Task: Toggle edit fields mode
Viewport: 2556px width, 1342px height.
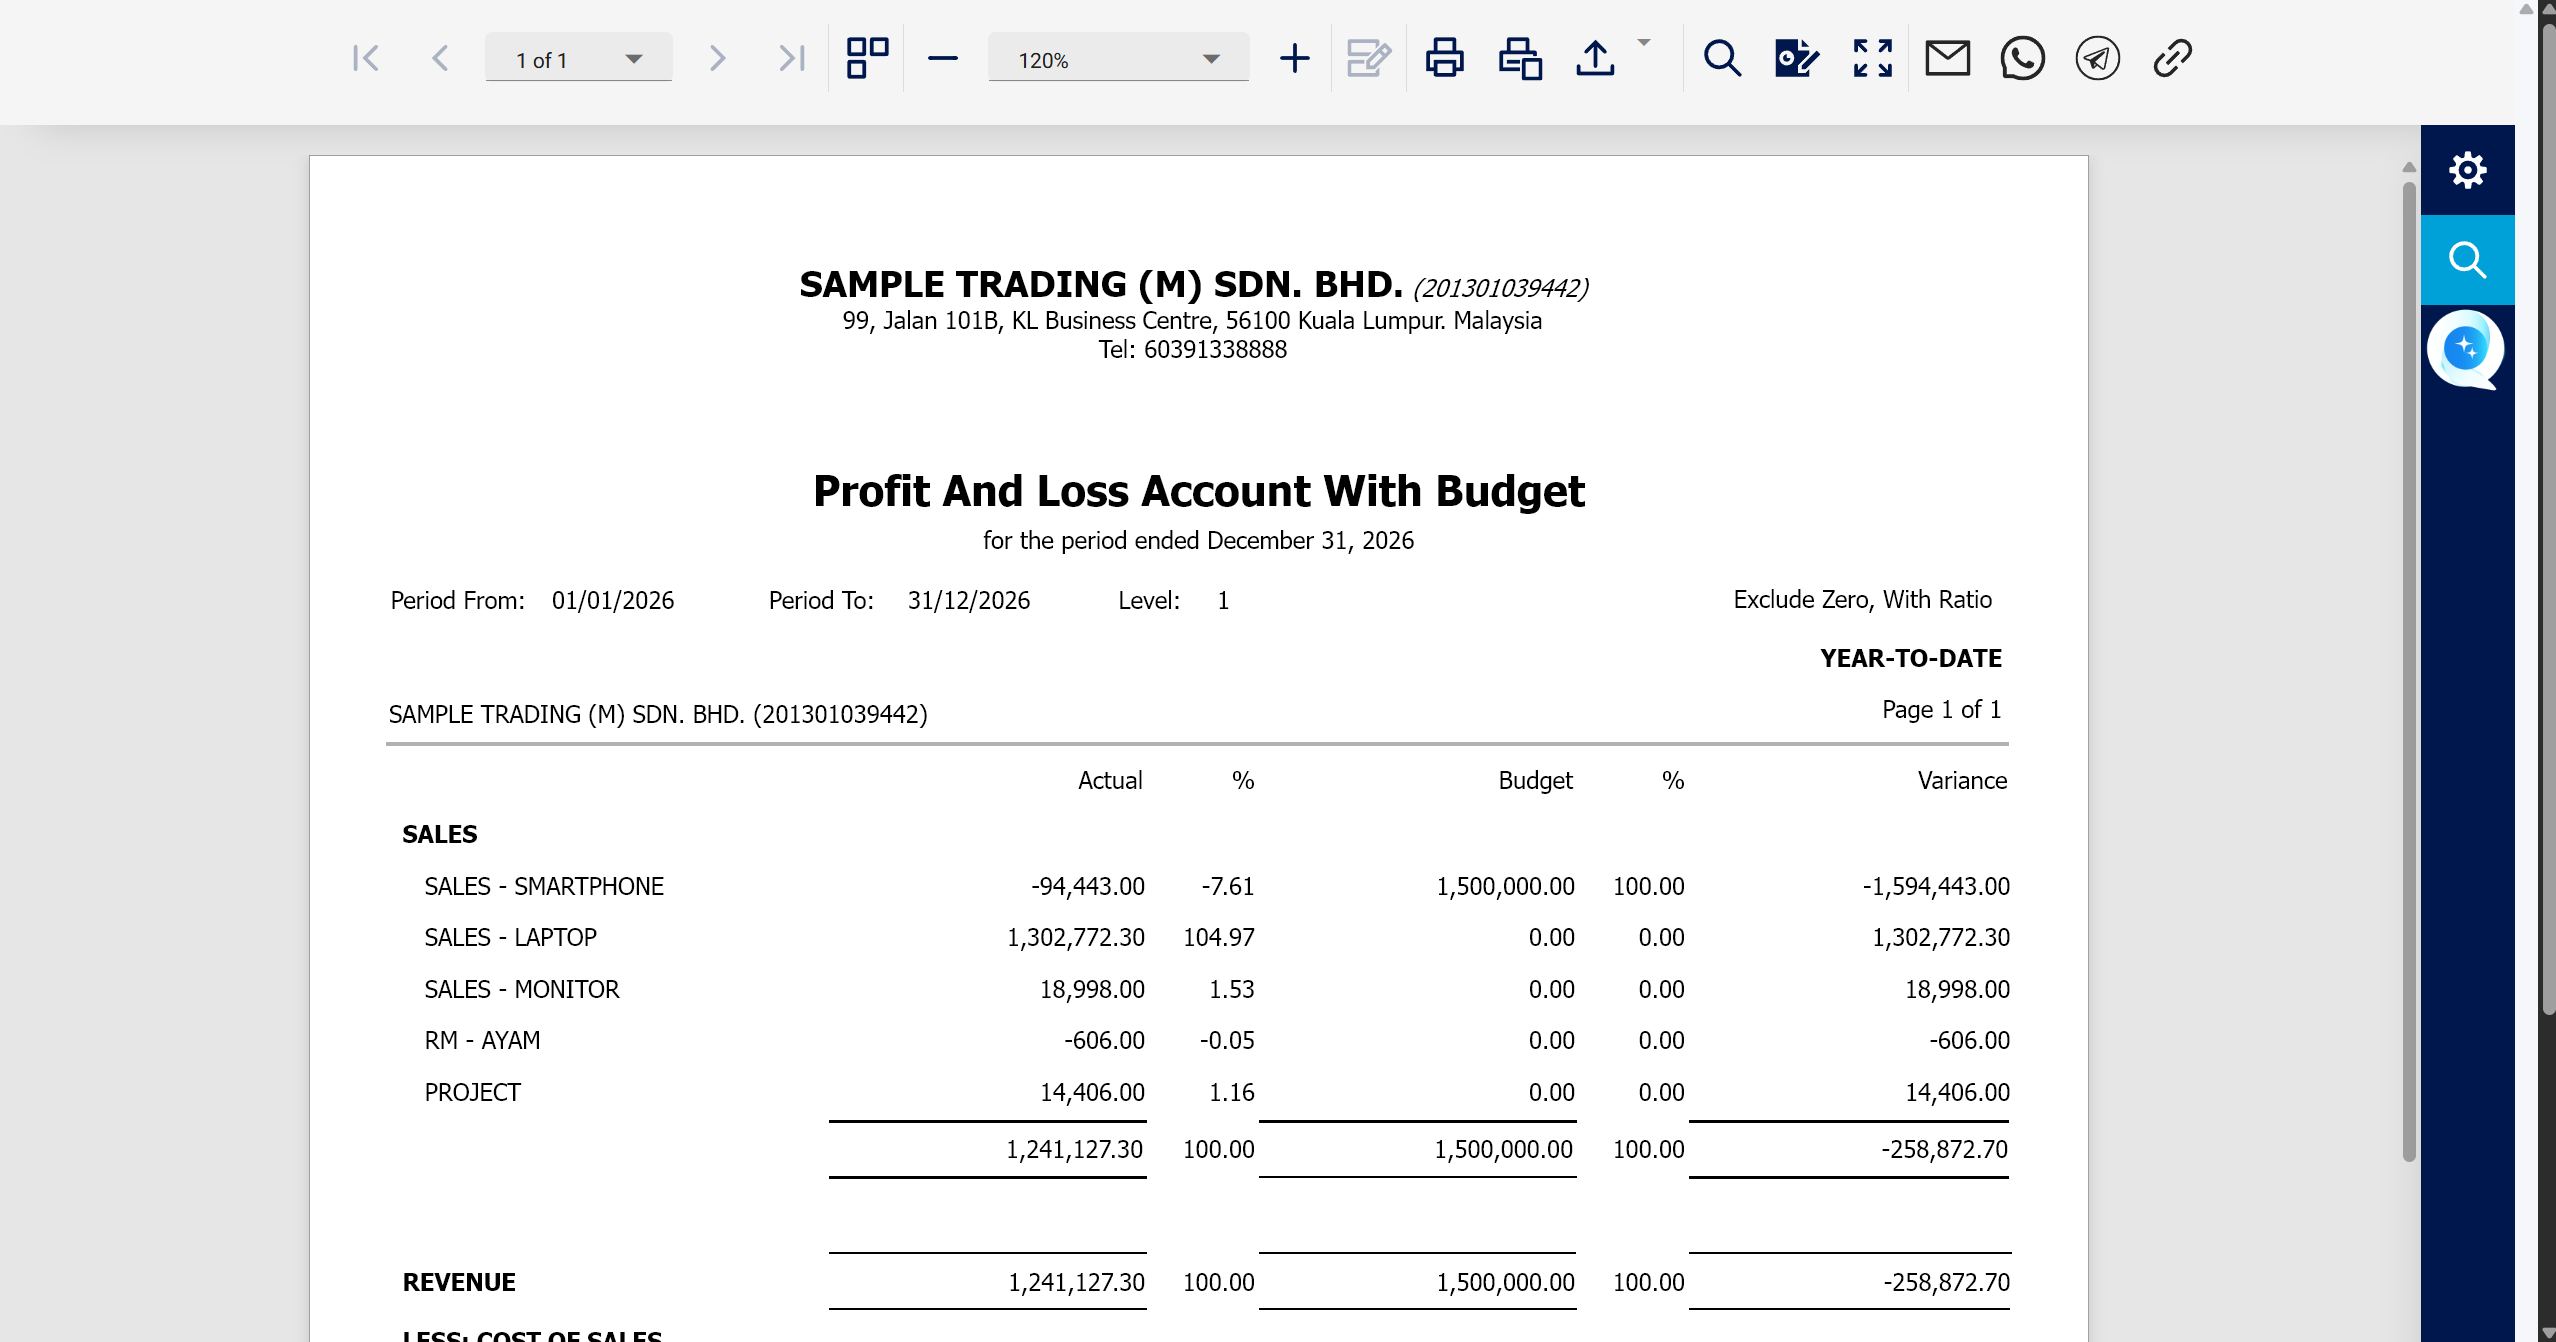Action: click(1368, 58)
